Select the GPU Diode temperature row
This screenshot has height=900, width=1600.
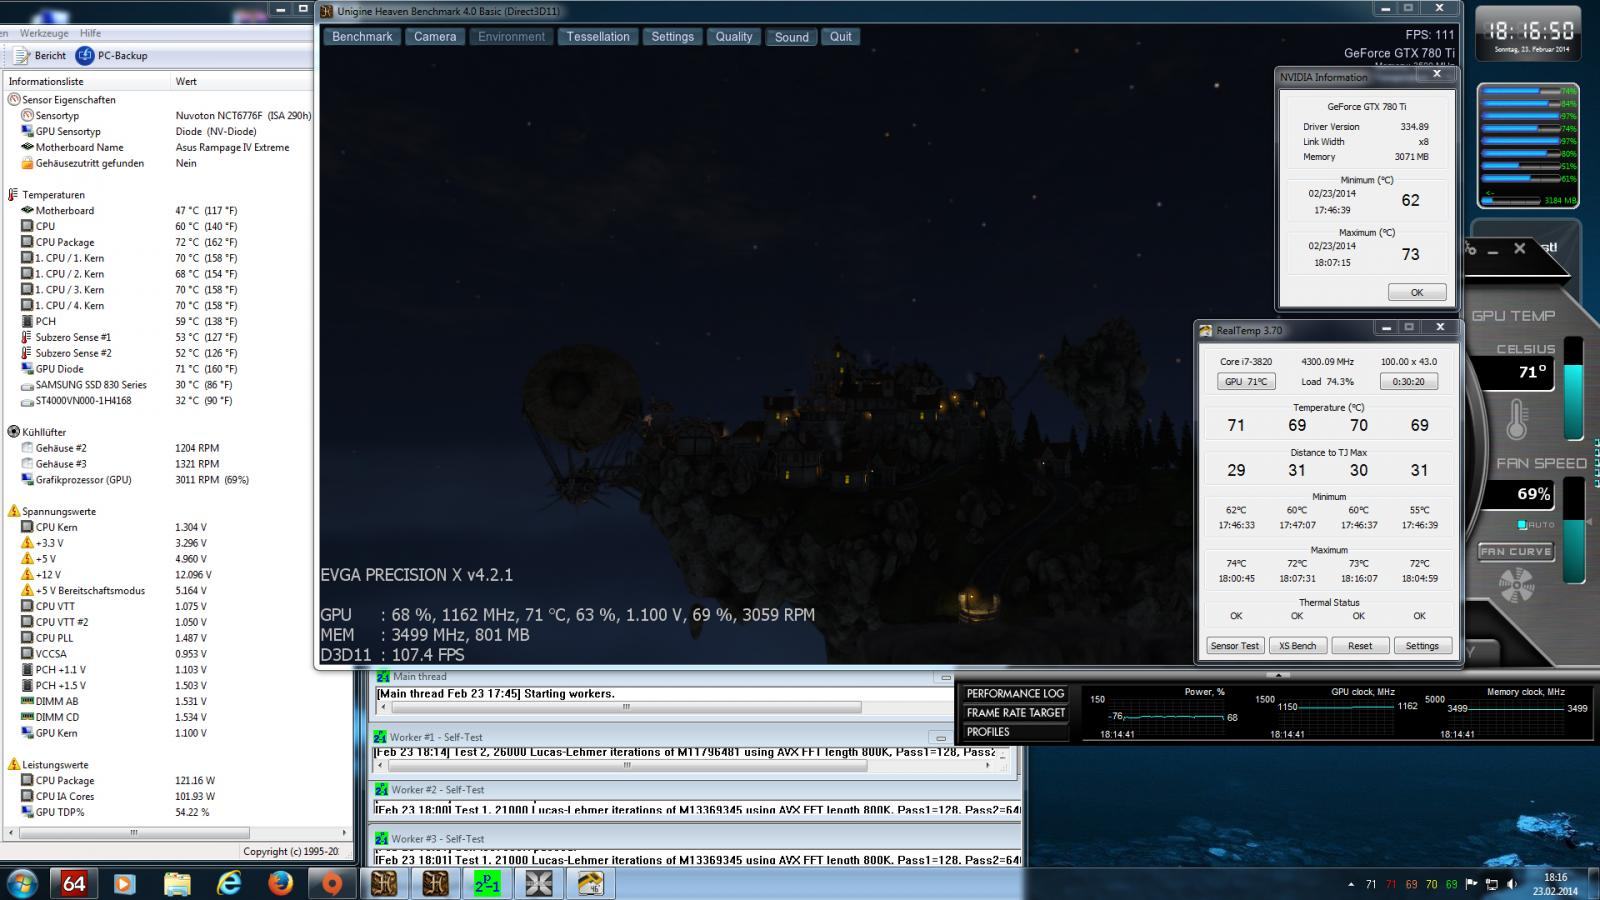[x=160, y=369]
